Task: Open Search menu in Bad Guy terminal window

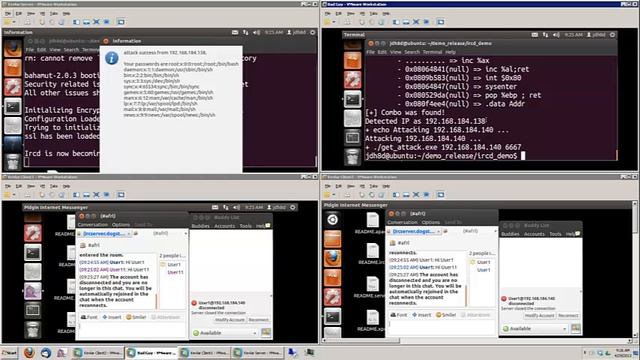Action: (x=411, y=52)
